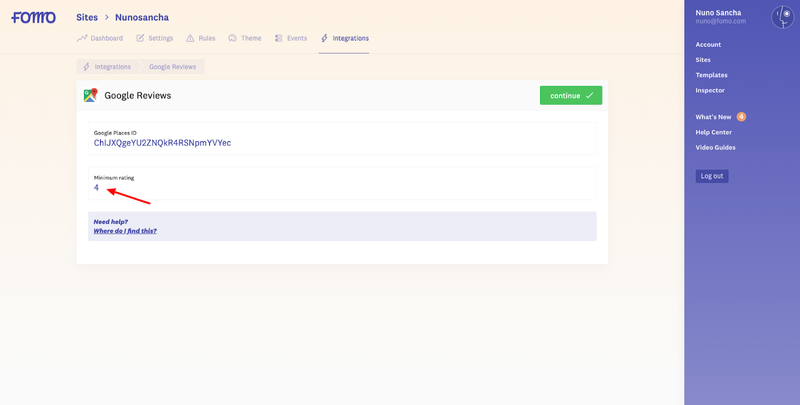
Task: Open the Settings tab
Action: click(x=155, y=38)
